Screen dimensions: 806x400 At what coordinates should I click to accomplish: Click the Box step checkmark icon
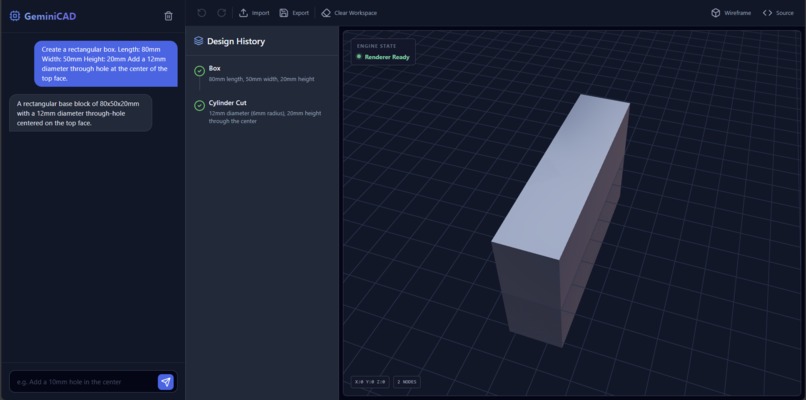pyautogui.click(x=199, y=71)
